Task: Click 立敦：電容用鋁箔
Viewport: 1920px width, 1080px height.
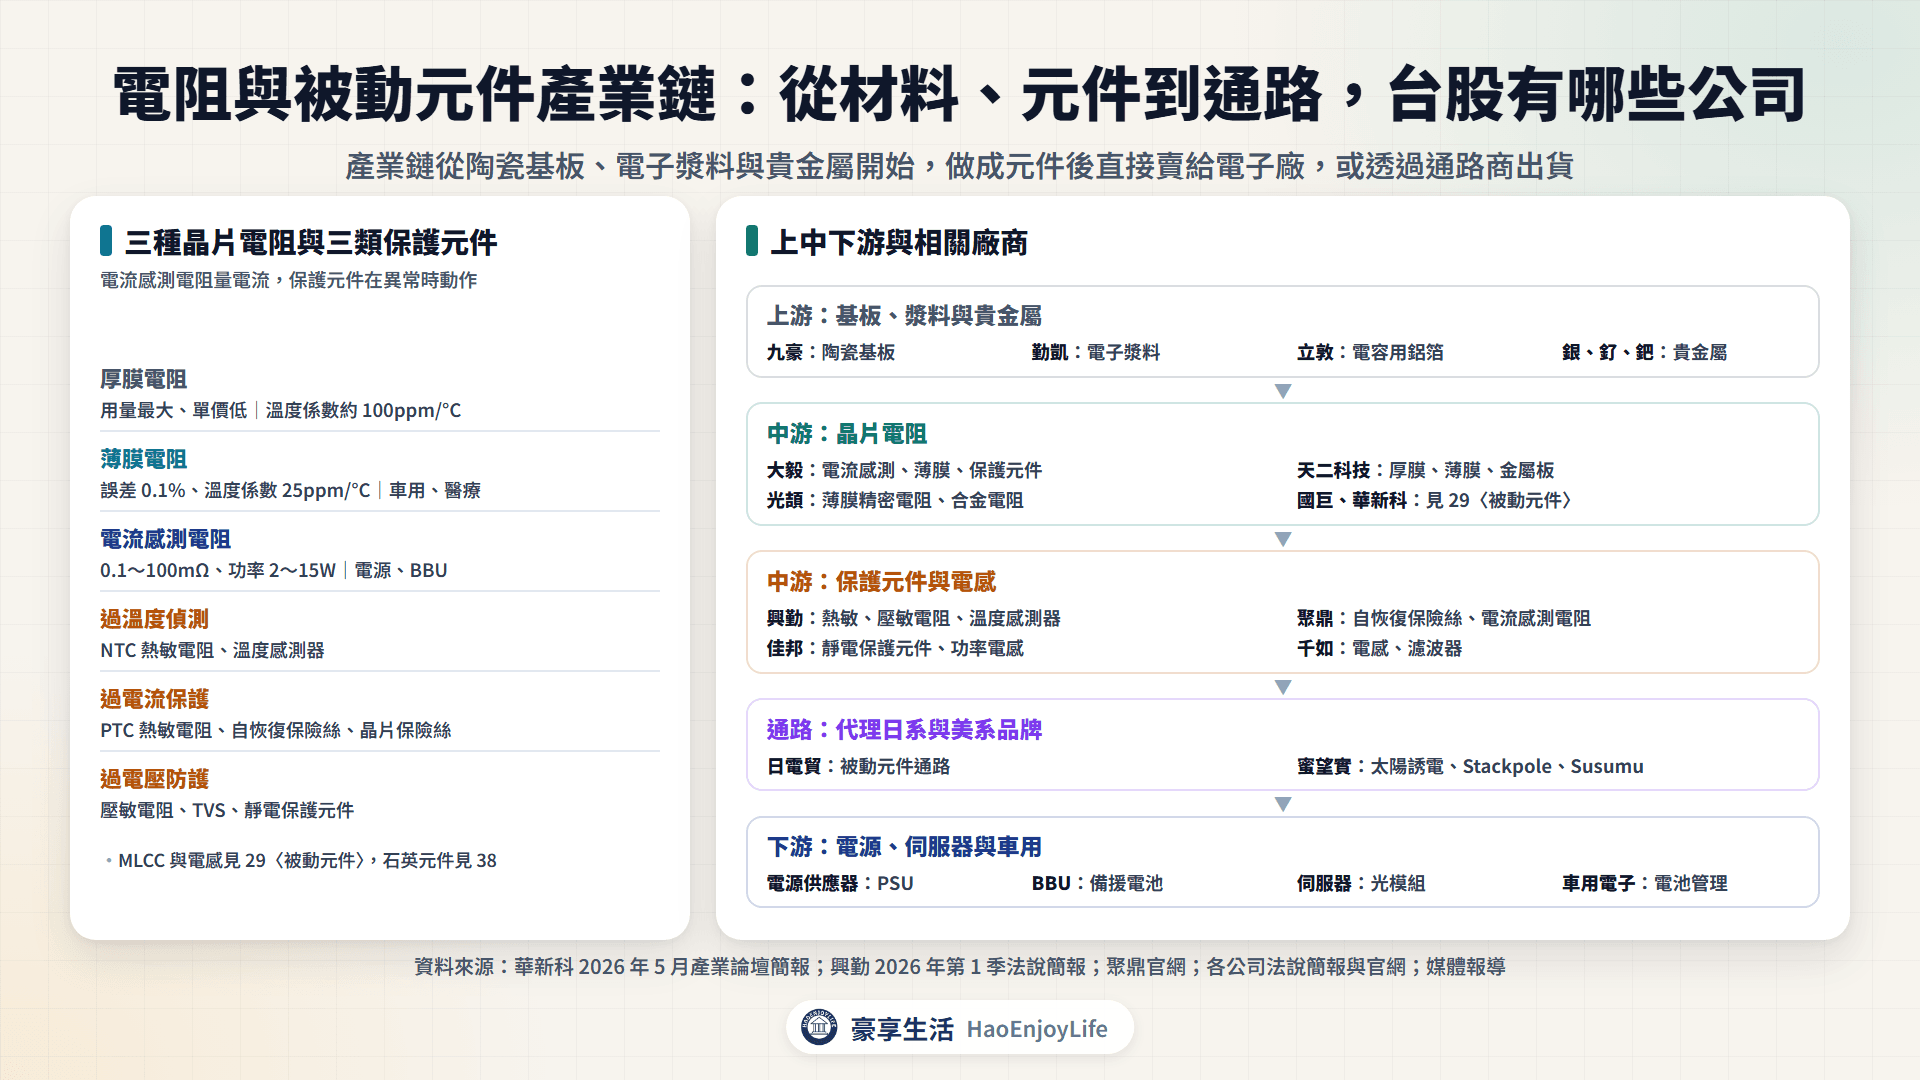Action: [x=1371, y=352]
